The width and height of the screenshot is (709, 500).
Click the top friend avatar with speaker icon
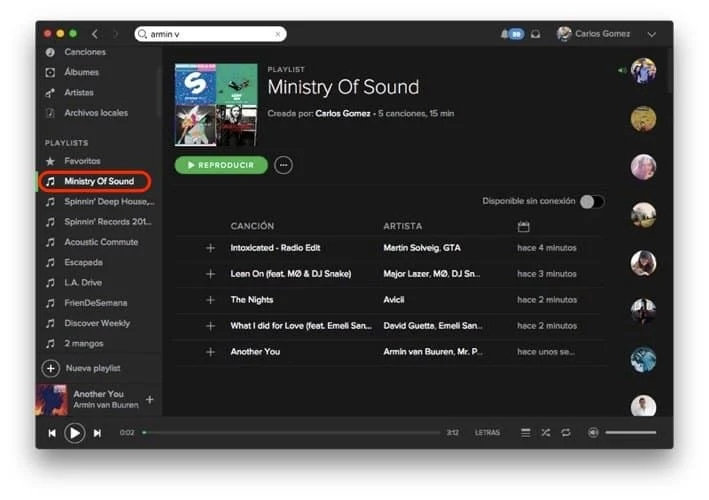click(x=643, y=71)
